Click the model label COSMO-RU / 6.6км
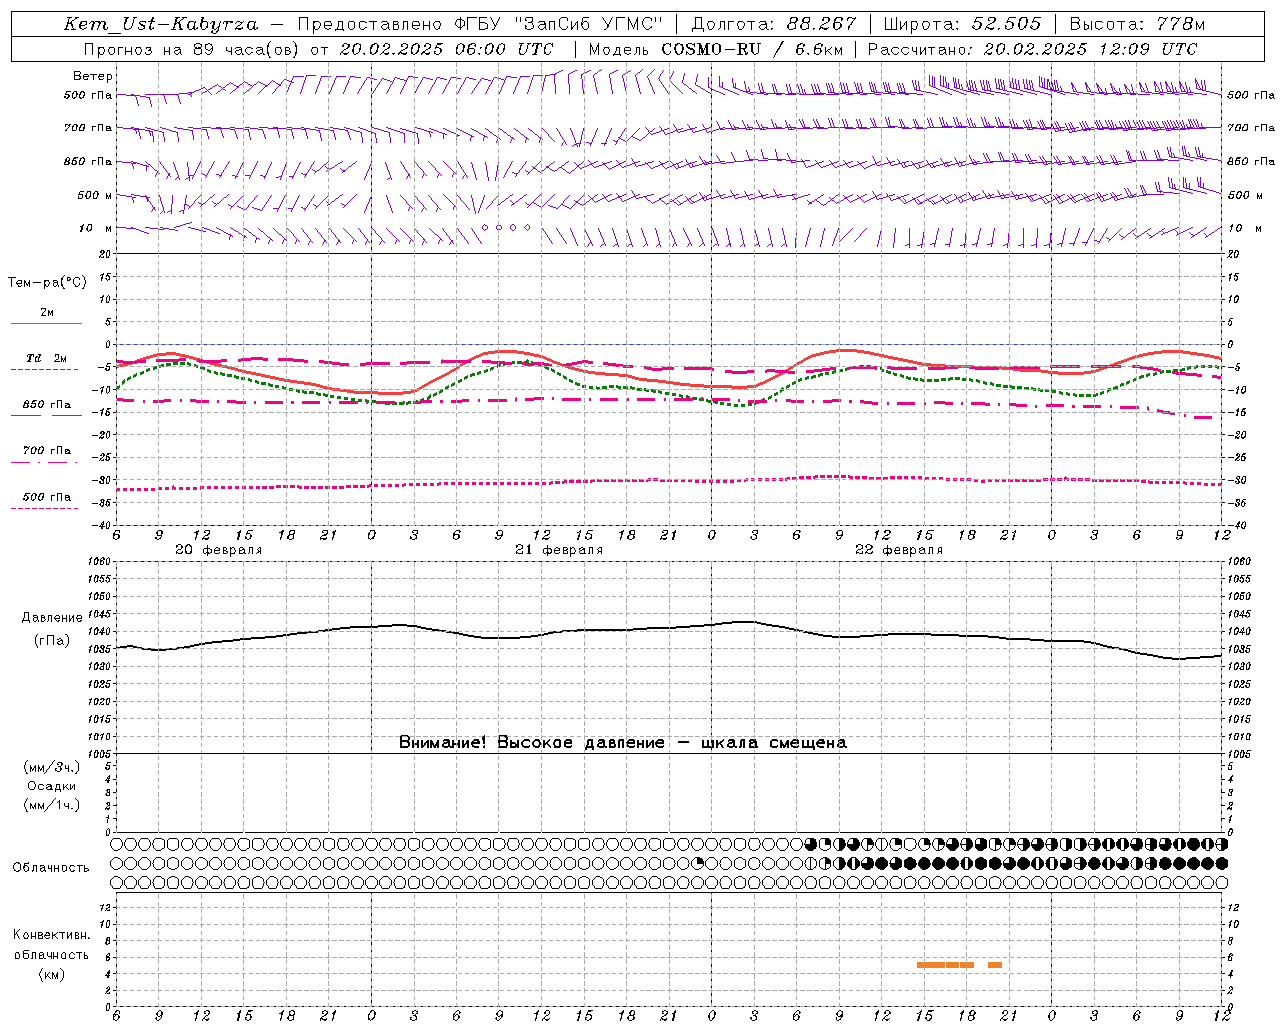Screen dimensions: 1280x1024 [x=752, y=49]
